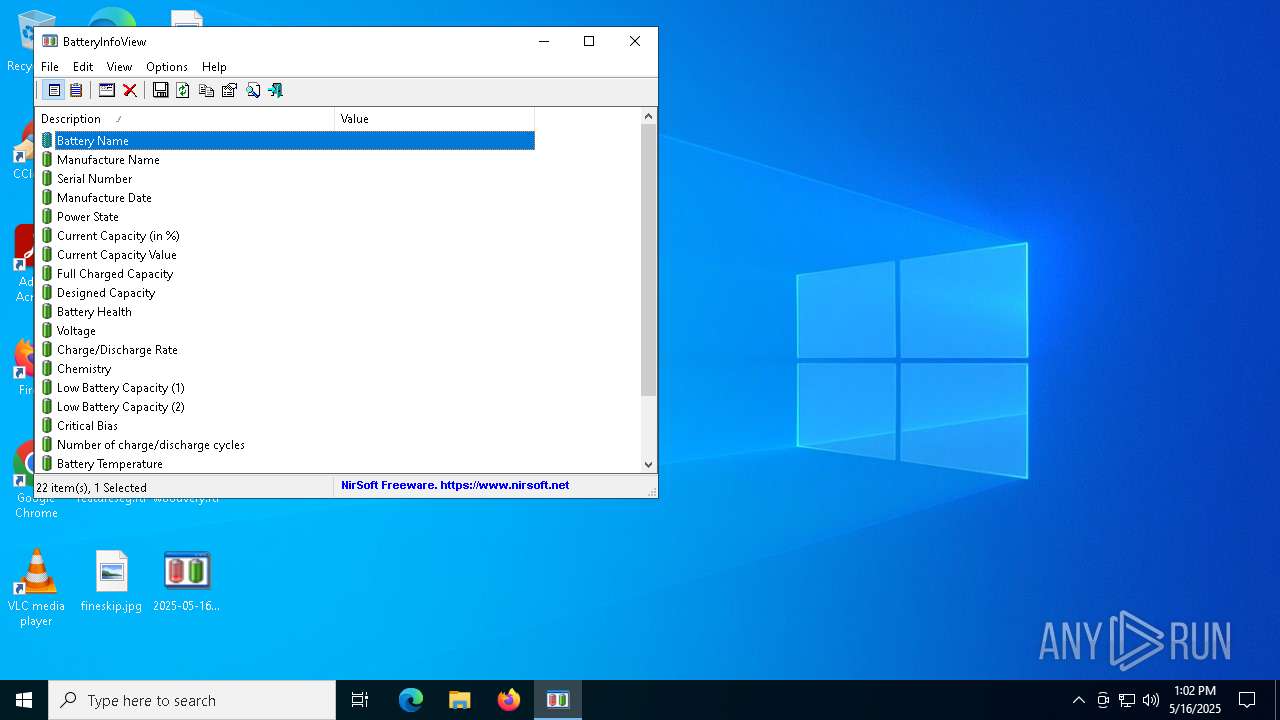
Task: Open the Windows Start menu
Action: (24, 700)
